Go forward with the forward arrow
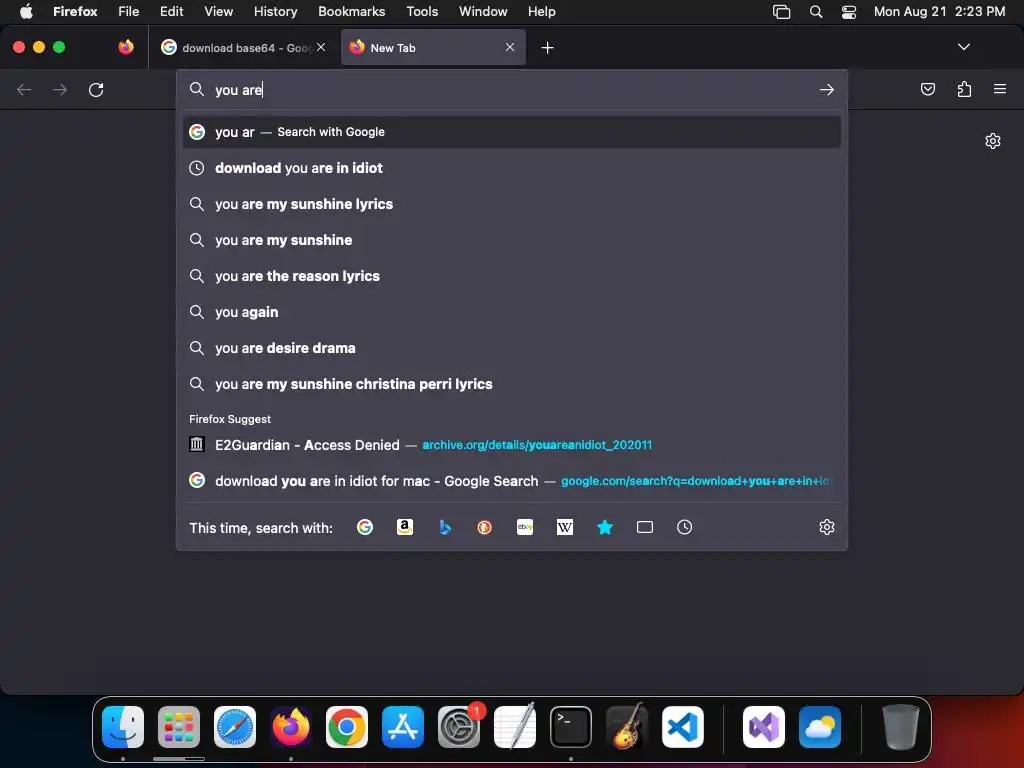1024x768 pixels. click(60, 89)
